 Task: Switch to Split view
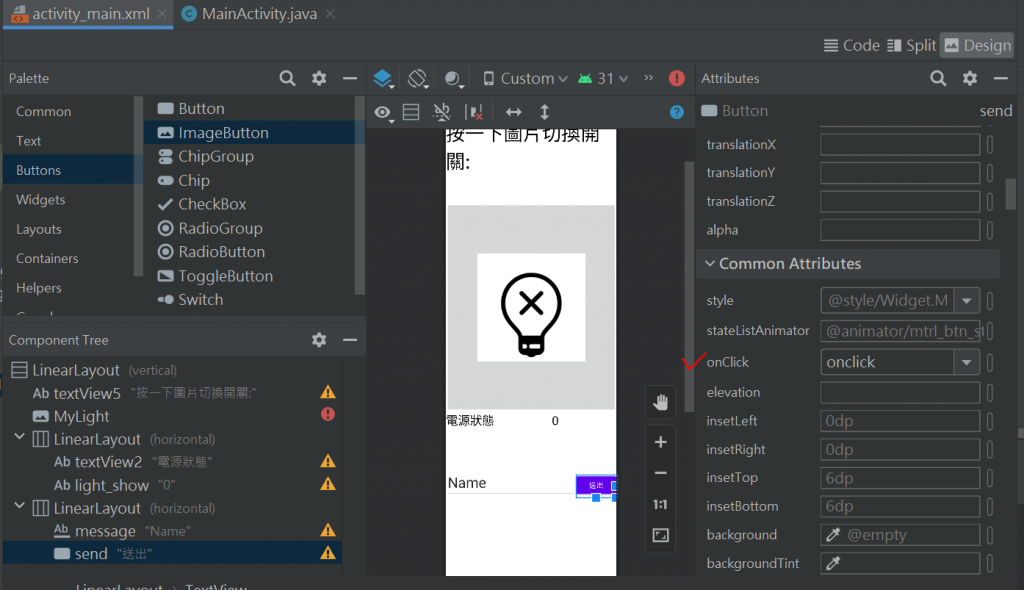click(912, 45)
